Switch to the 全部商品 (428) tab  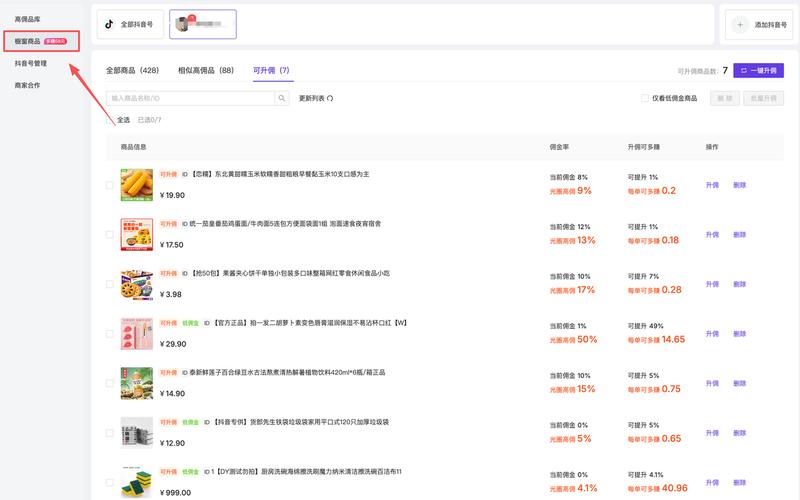pyautogui.click(x=133, y=71)
